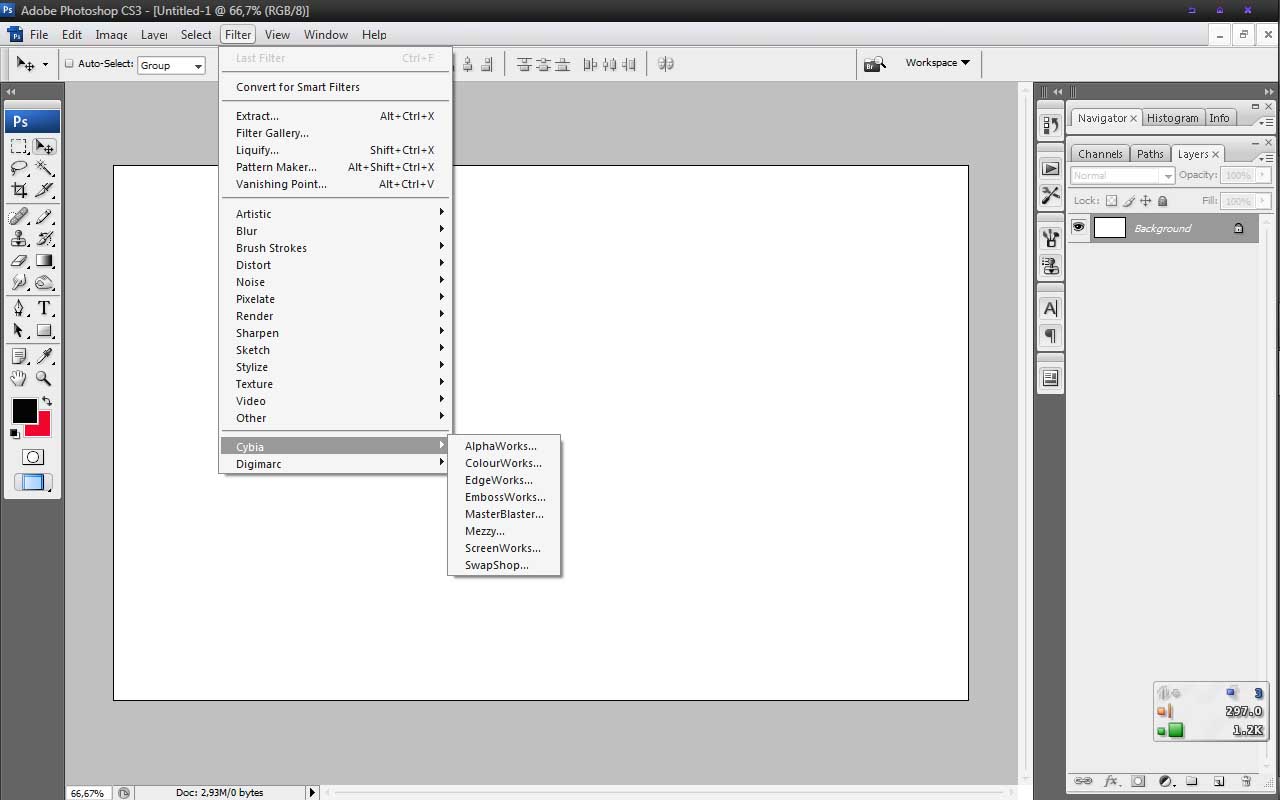The width and height of the screenshot is (1280, 800).
Task: Select the Notes tool
Action: (x=19, y=356)
